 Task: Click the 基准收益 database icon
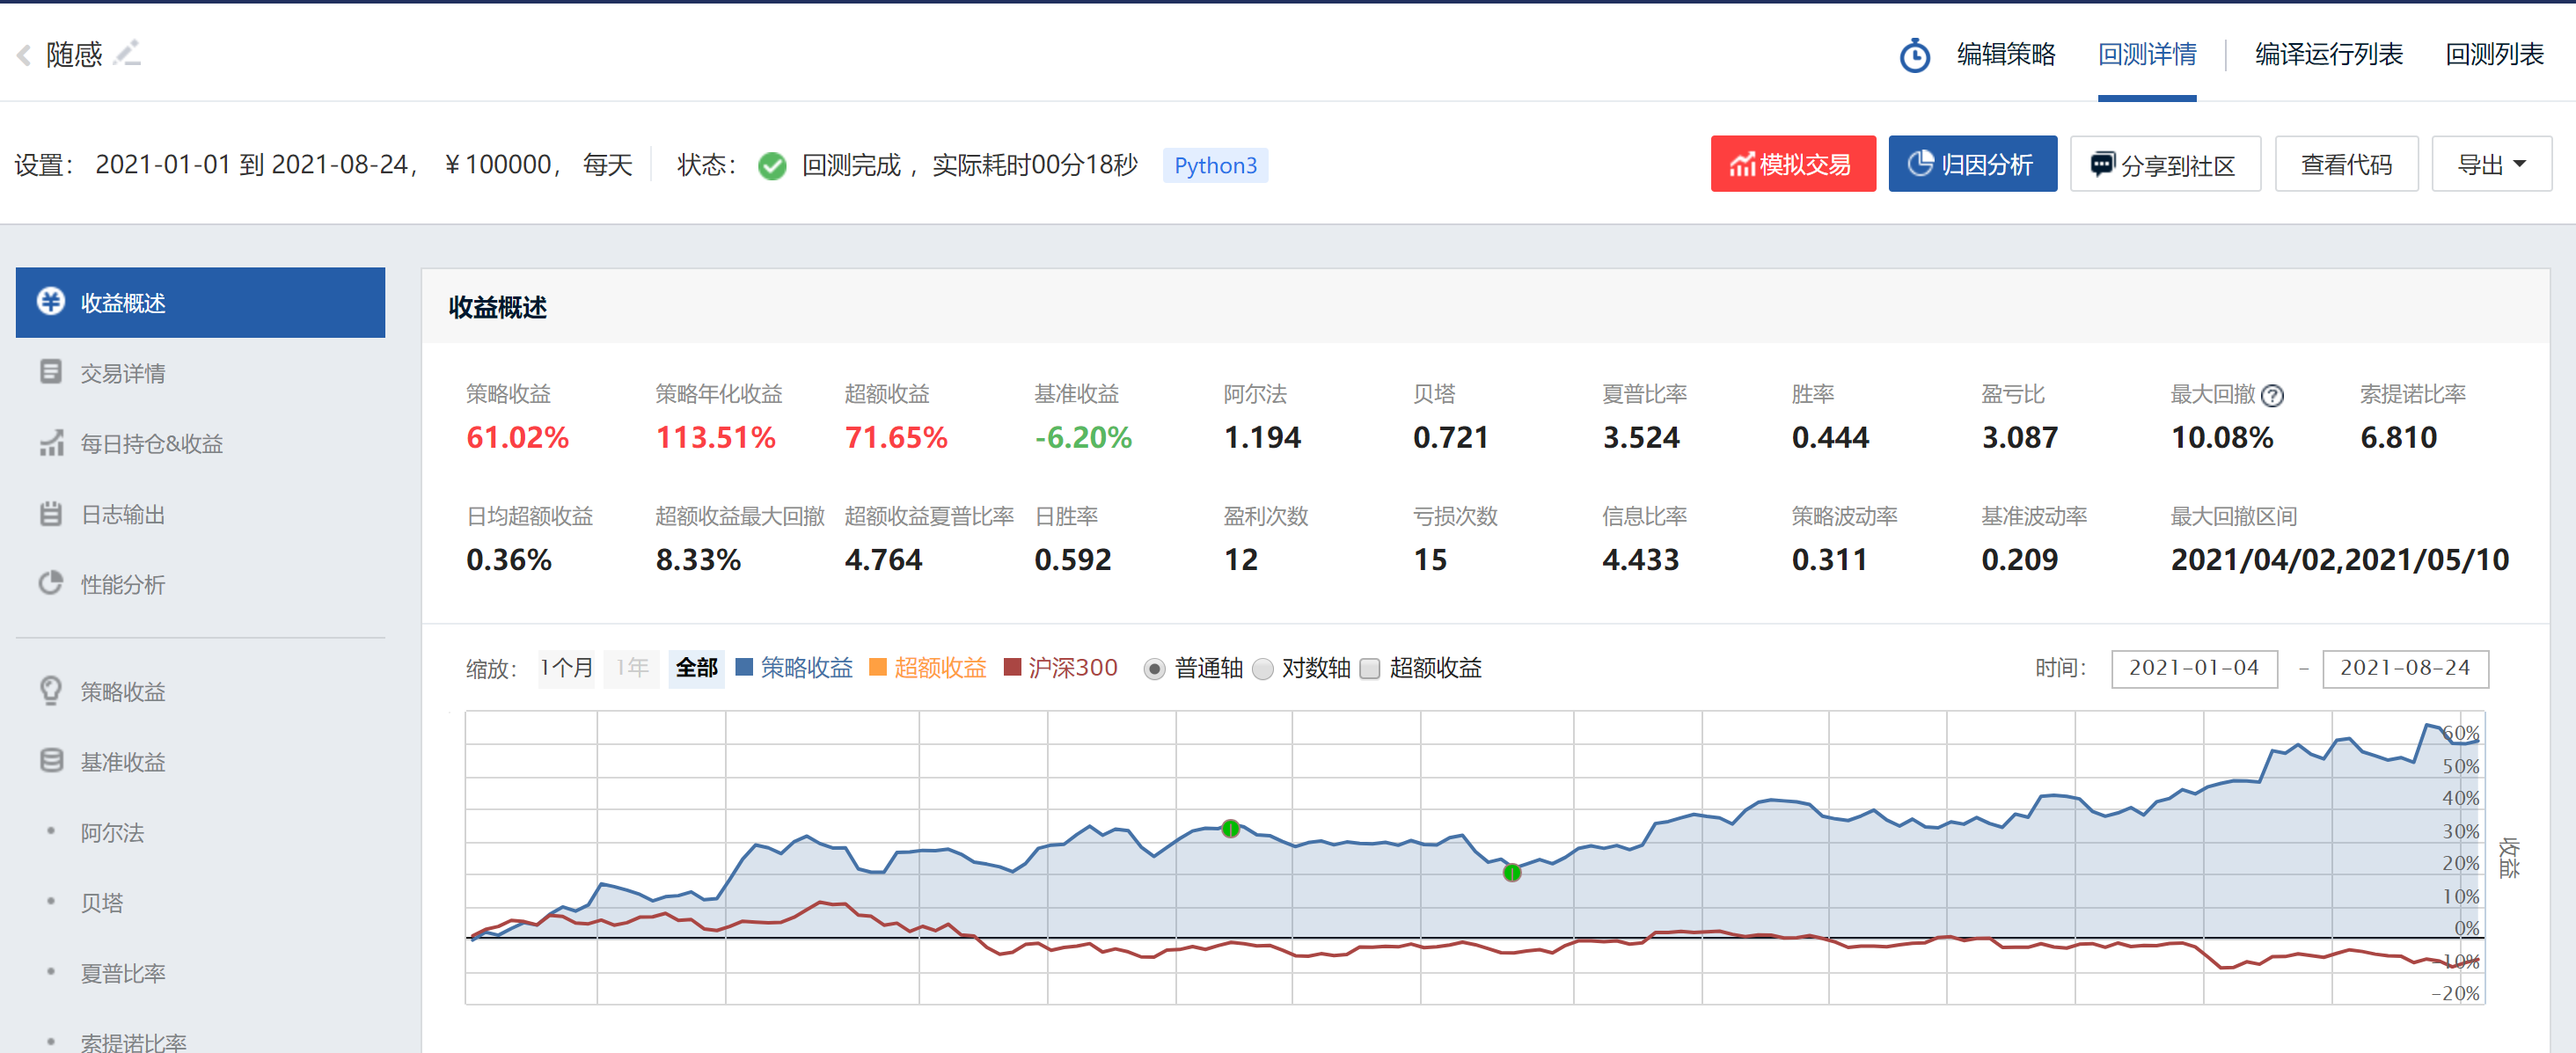51,761
